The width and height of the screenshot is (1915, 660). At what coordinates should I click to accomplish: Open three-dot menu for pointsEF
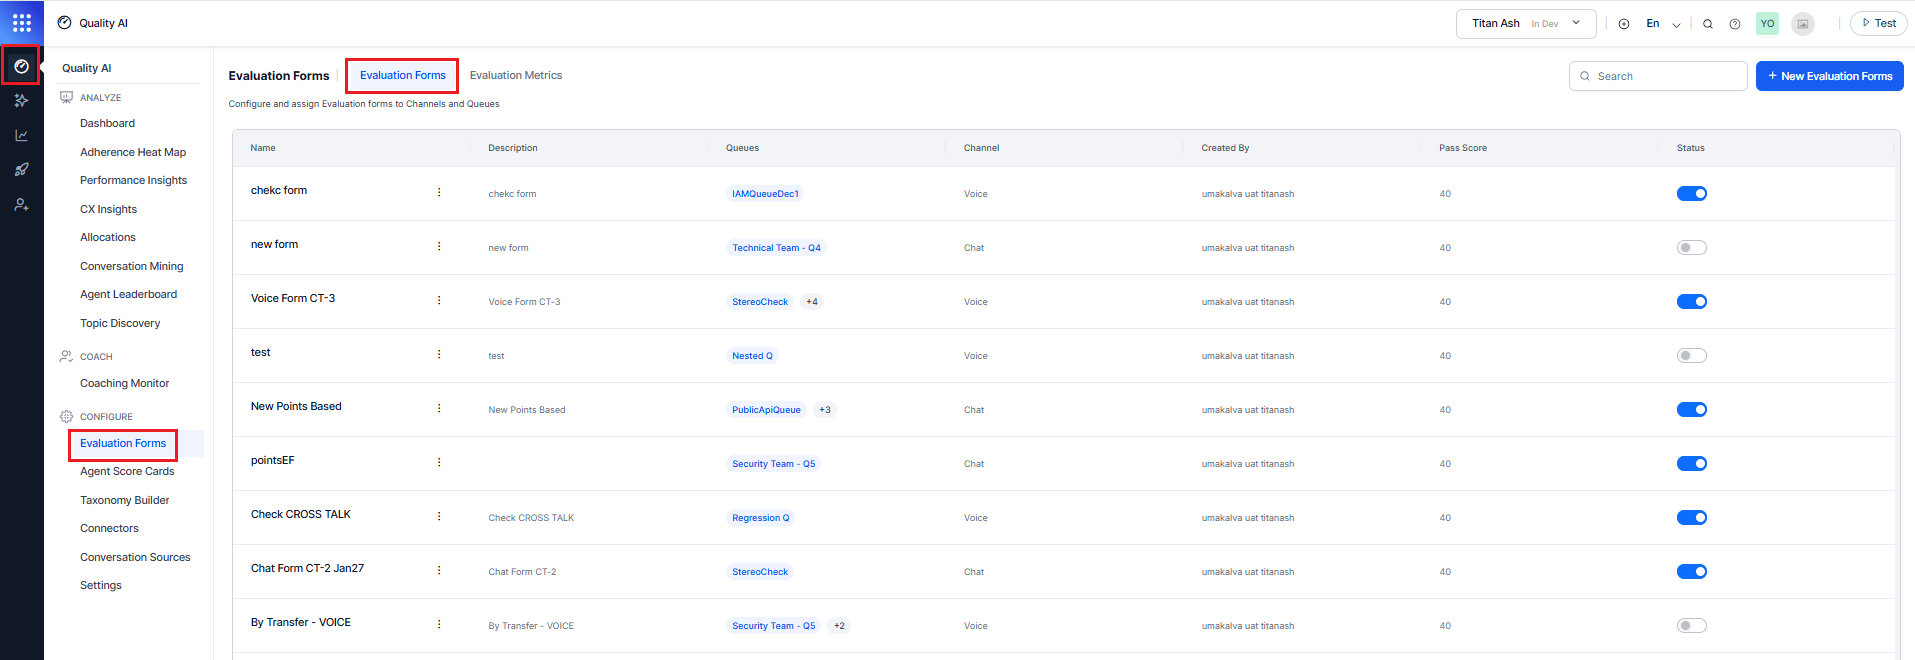pos(439,462)
